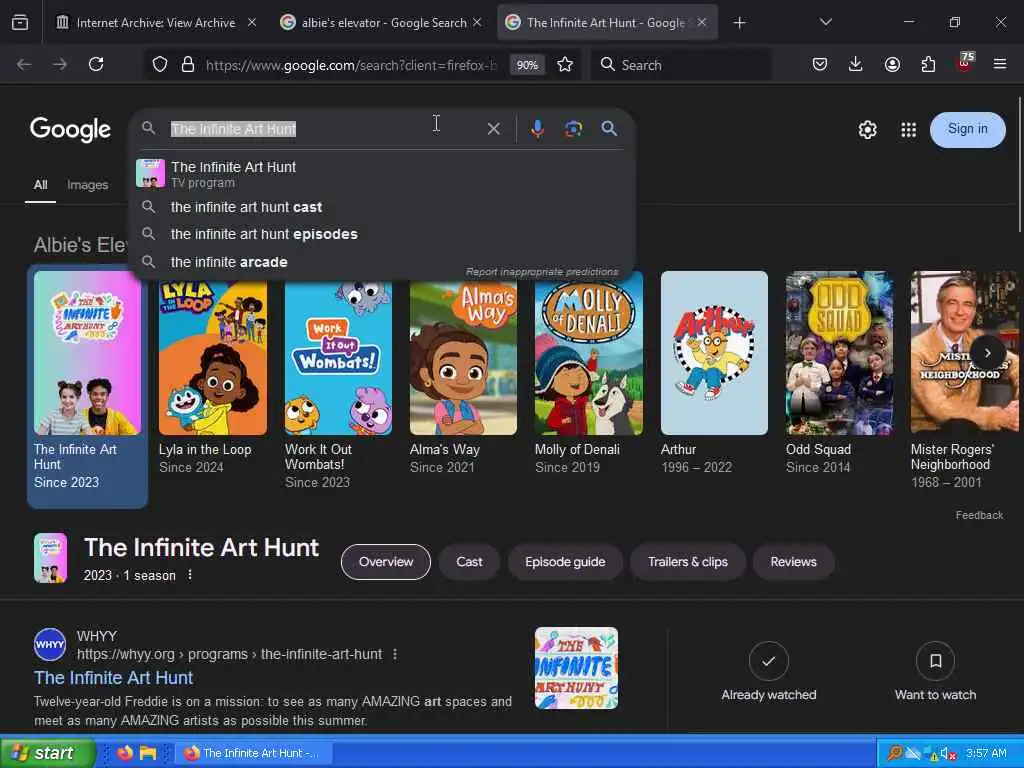The width and height of the screenshot is (1024, 768).
Task: Click the Firefox forward arrow
Action: click(x=60, y=64)
